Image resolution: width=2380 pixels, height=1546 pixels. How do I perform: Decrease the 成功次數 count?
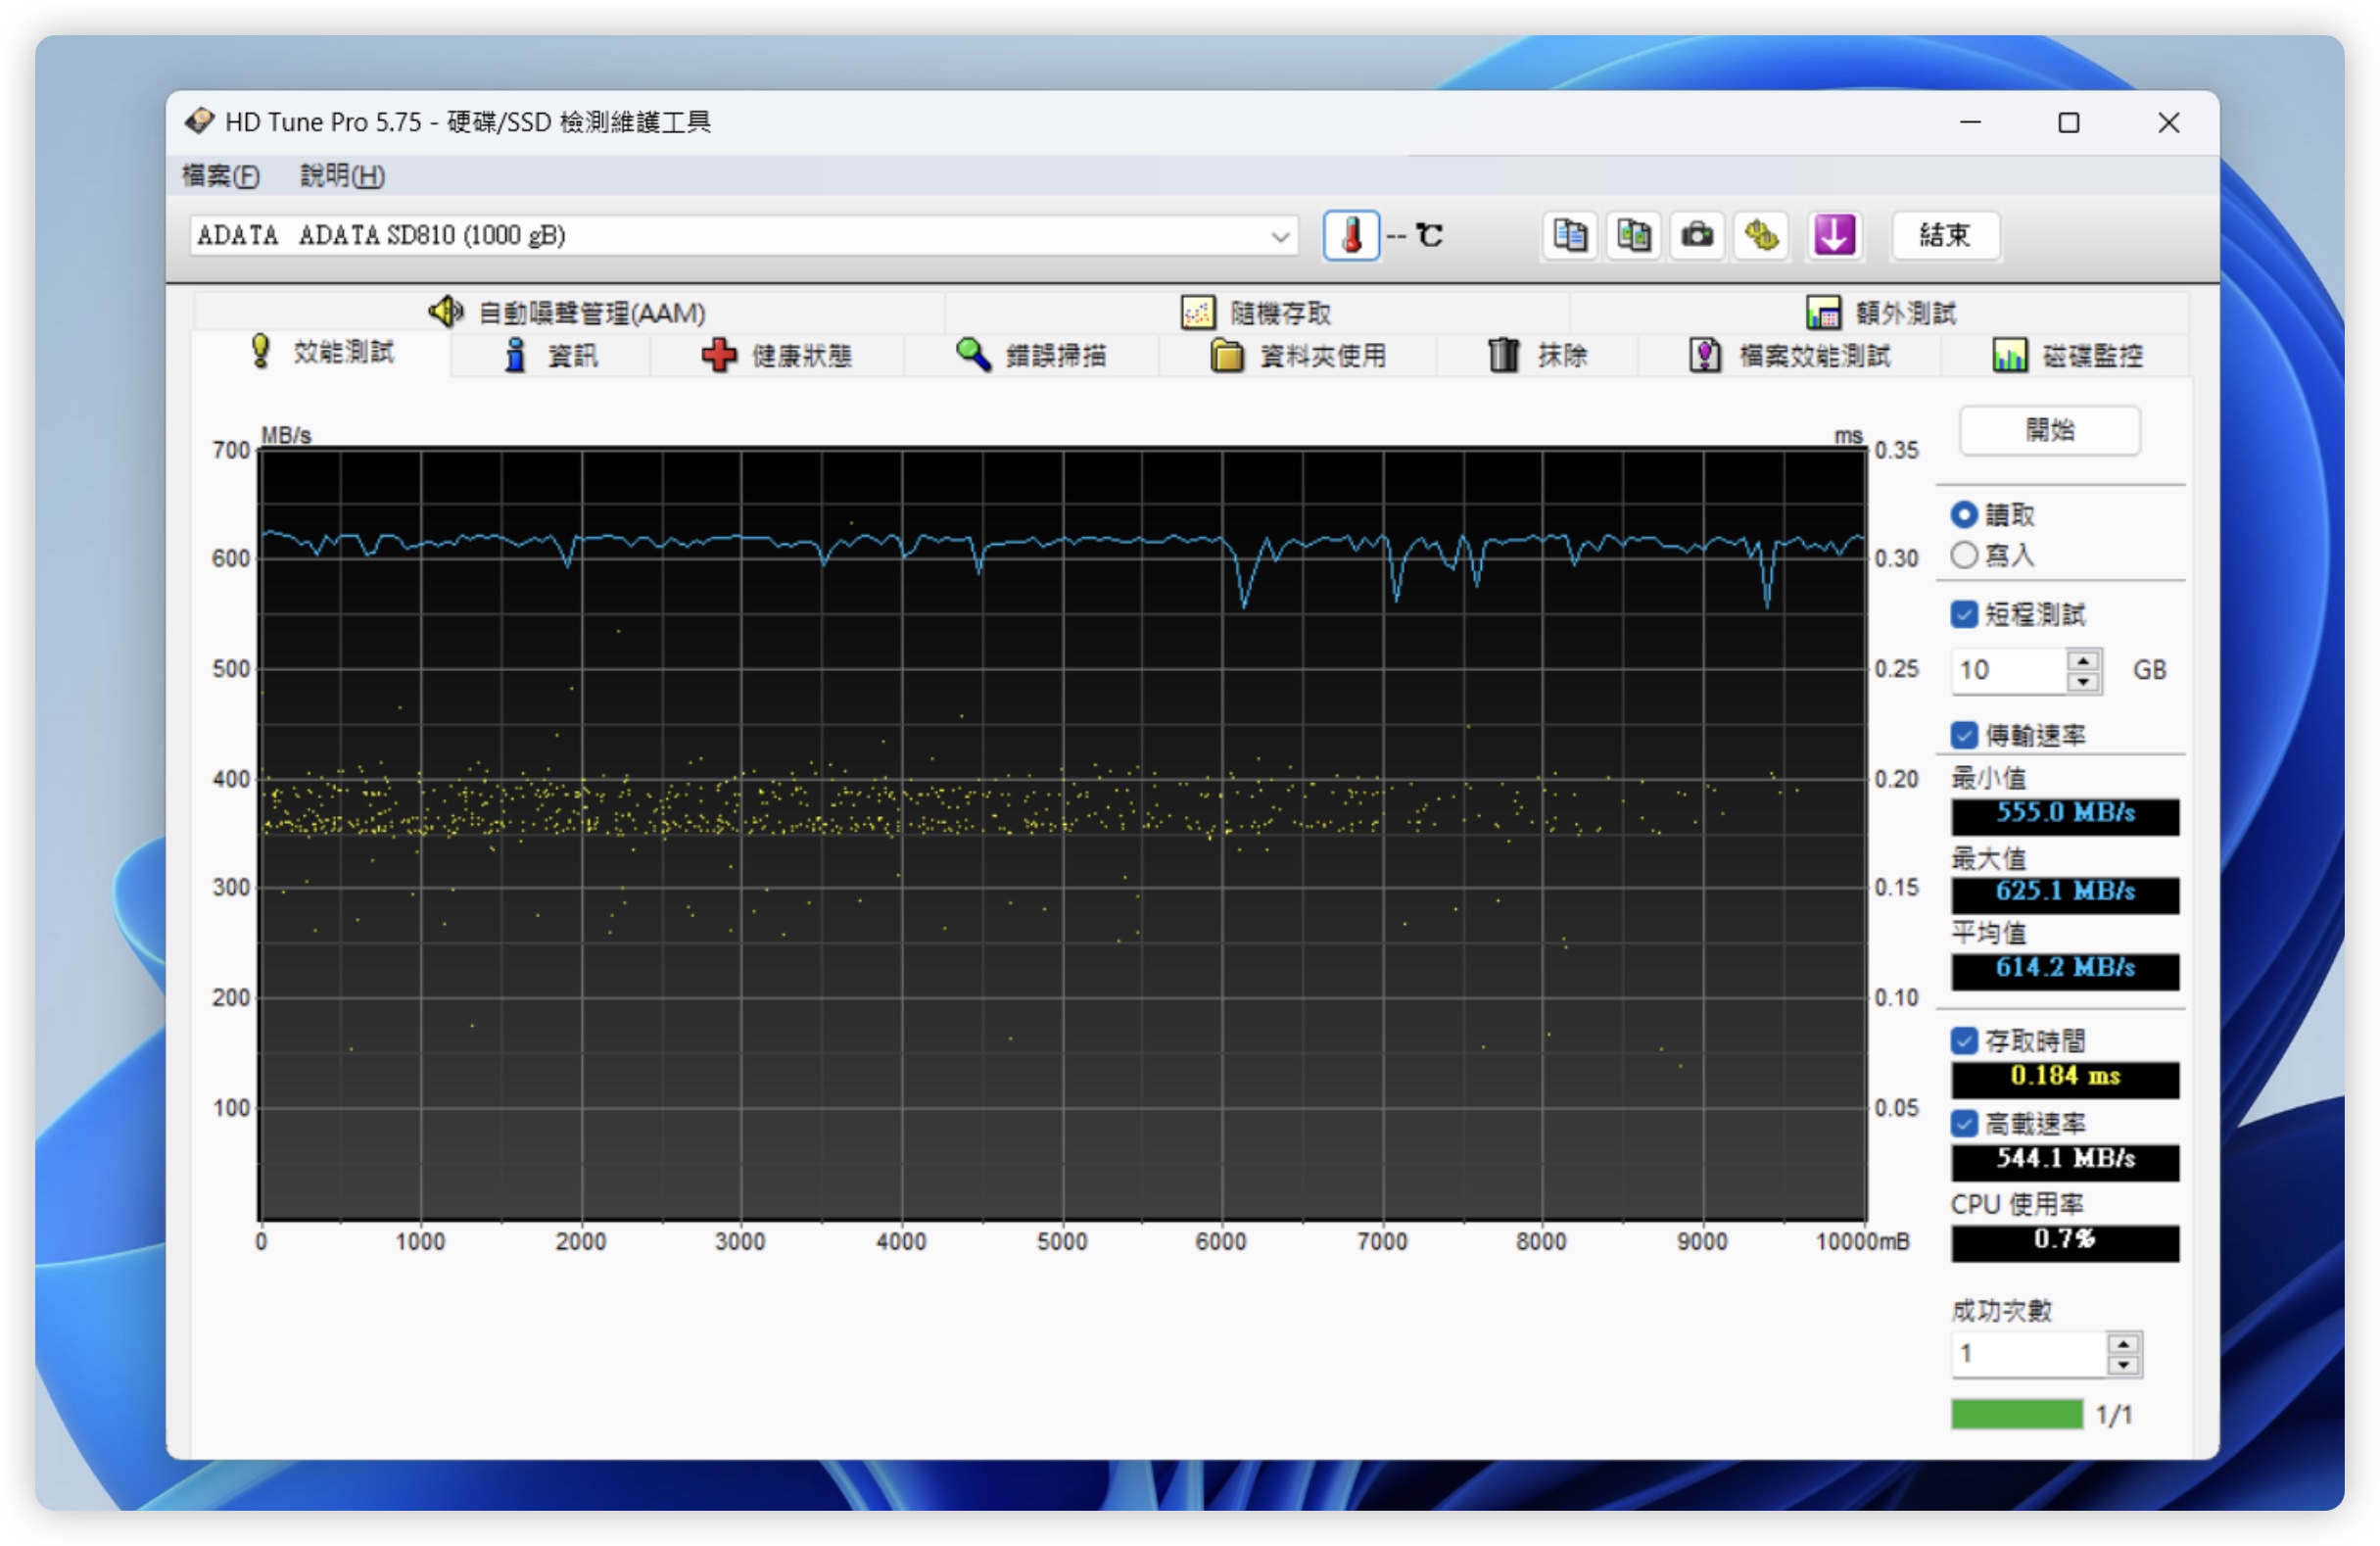pos(2122,1366)
